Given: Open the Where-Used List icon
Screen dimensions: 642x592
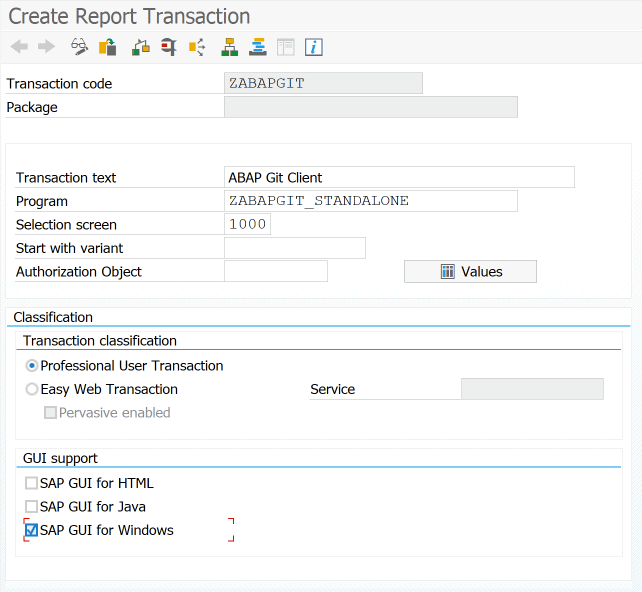Looking at the screenshot, I should [196, 47].
